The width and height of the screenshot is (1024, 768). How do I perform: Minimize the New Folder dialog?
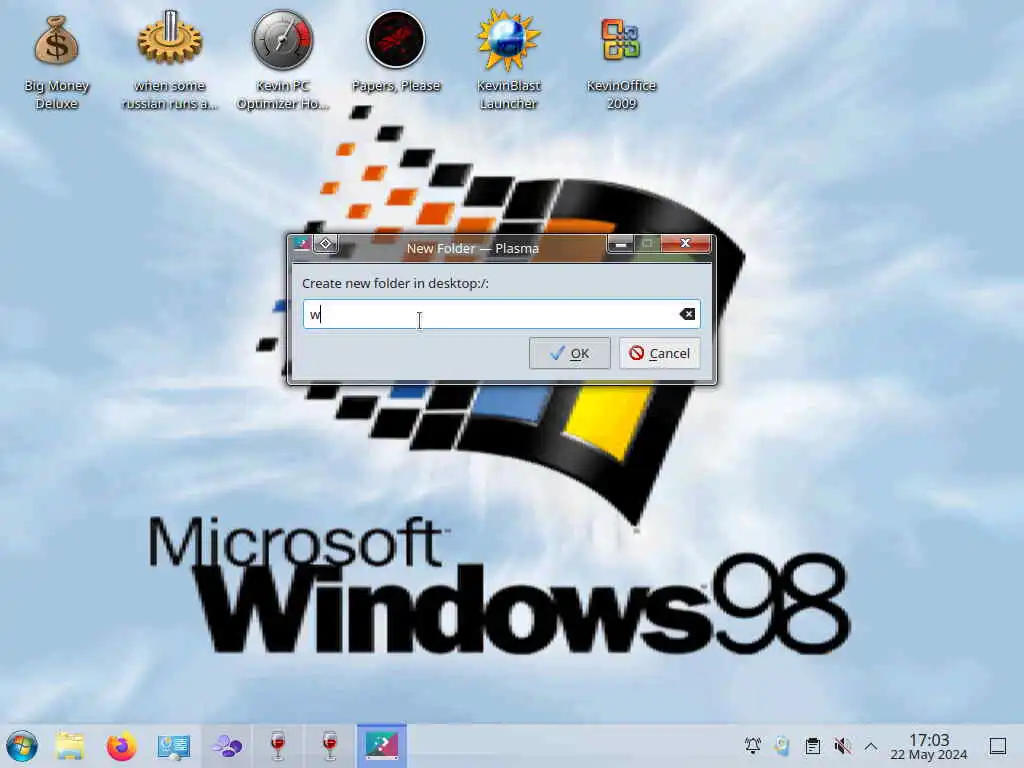point(620,244)
